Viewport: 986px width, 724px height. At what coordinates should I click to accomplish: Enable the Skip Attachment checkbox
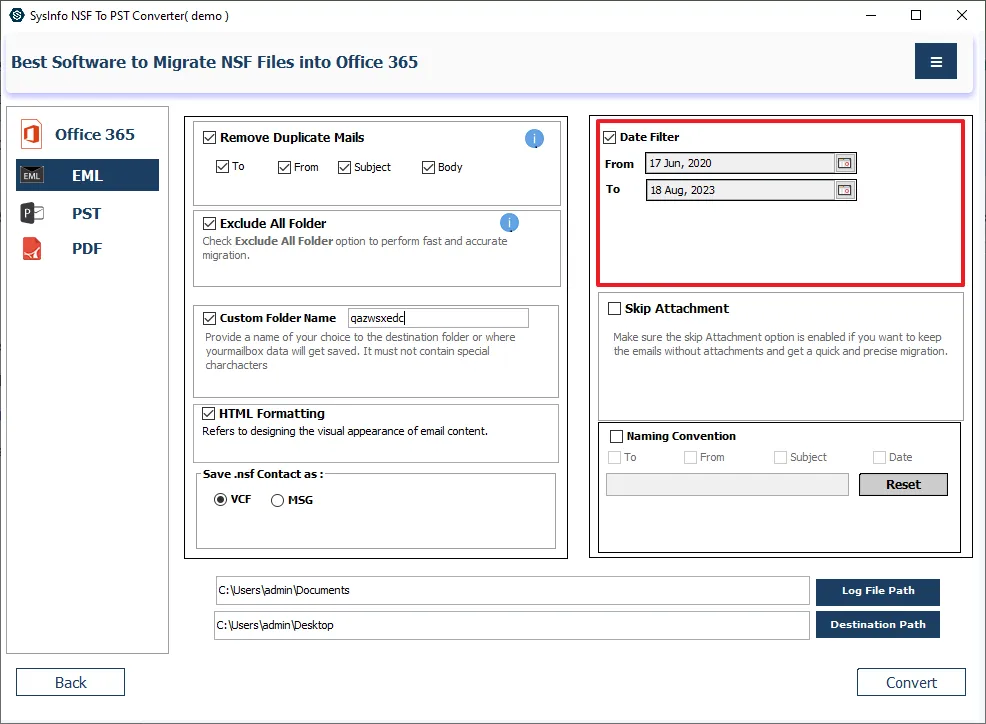coord(614,309)
